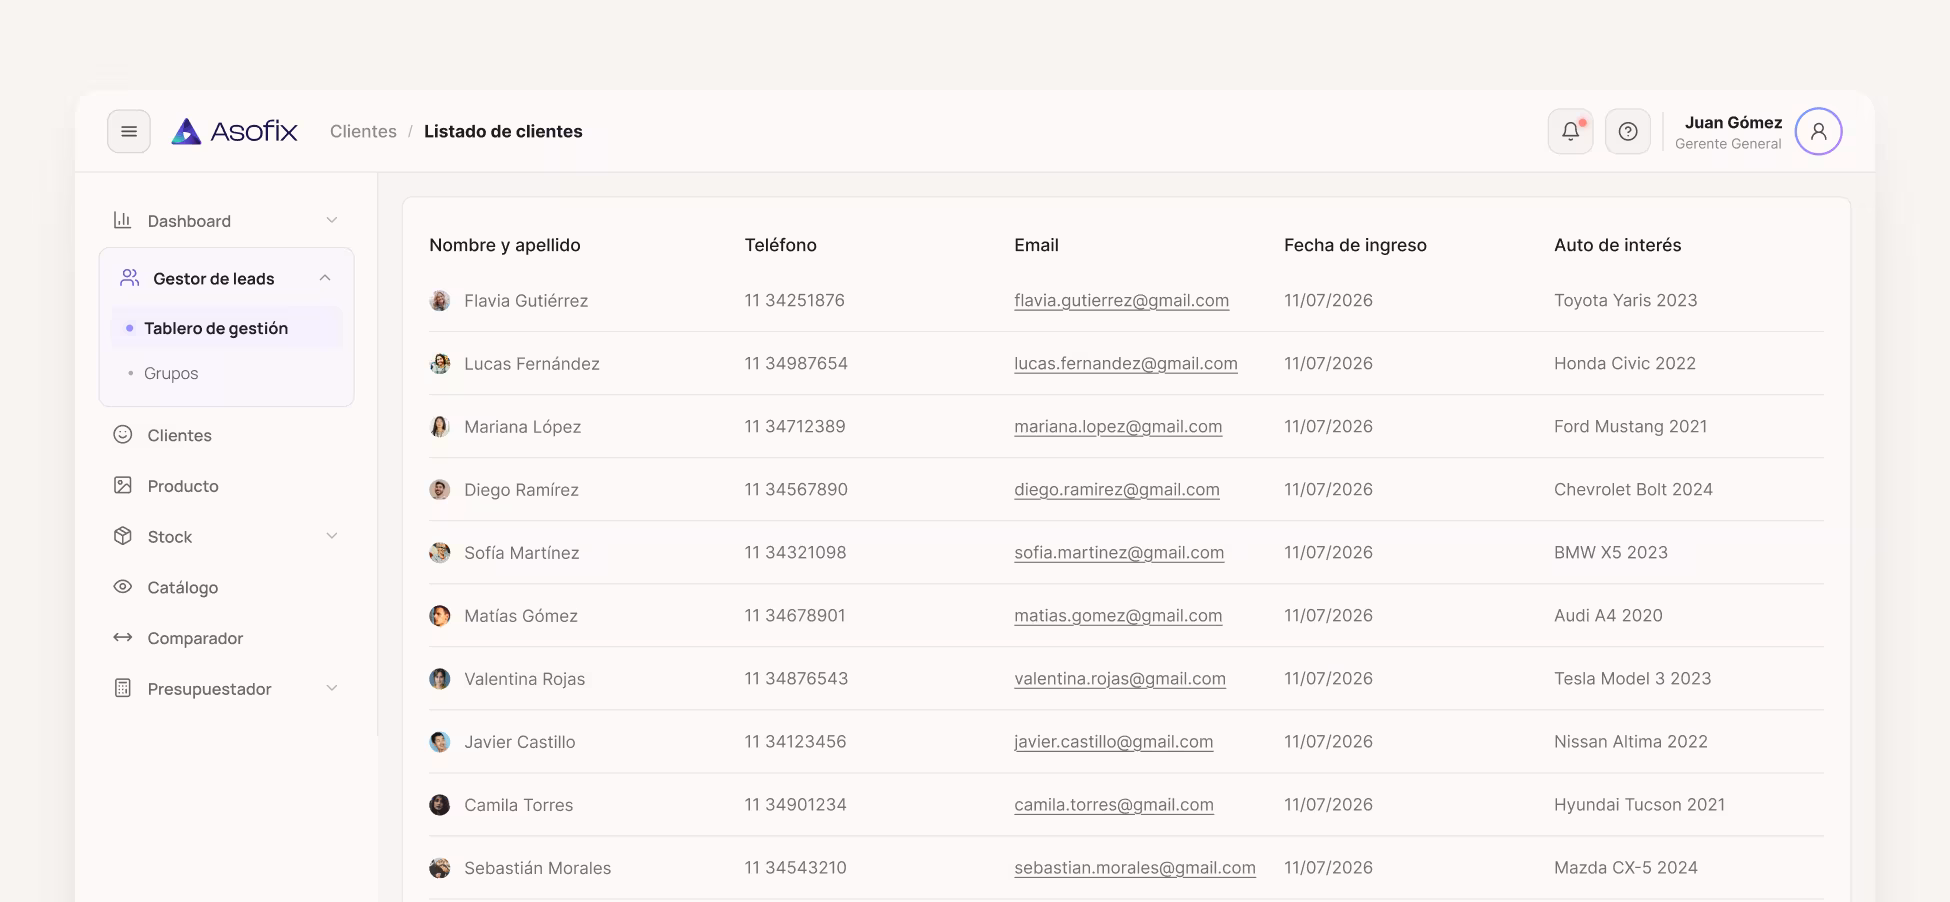Screen dimensions: 1950x902
Task: Click Listado de clientes breadcrumb title
Action: pyautogui.click(x=503, y=131)
